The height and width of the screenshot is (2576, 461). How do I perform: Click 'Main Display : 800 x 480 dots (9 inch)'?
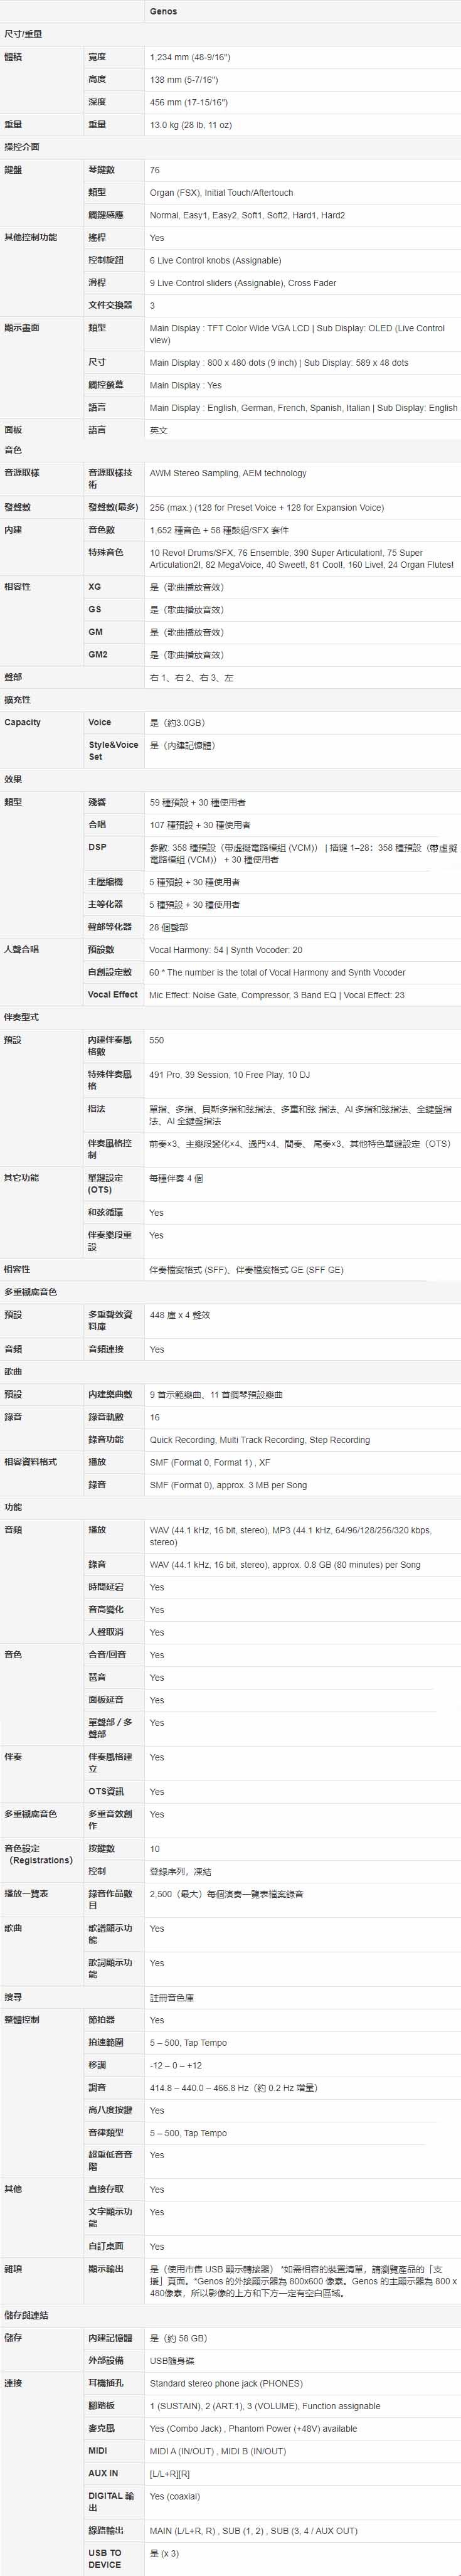coord(224,363)
